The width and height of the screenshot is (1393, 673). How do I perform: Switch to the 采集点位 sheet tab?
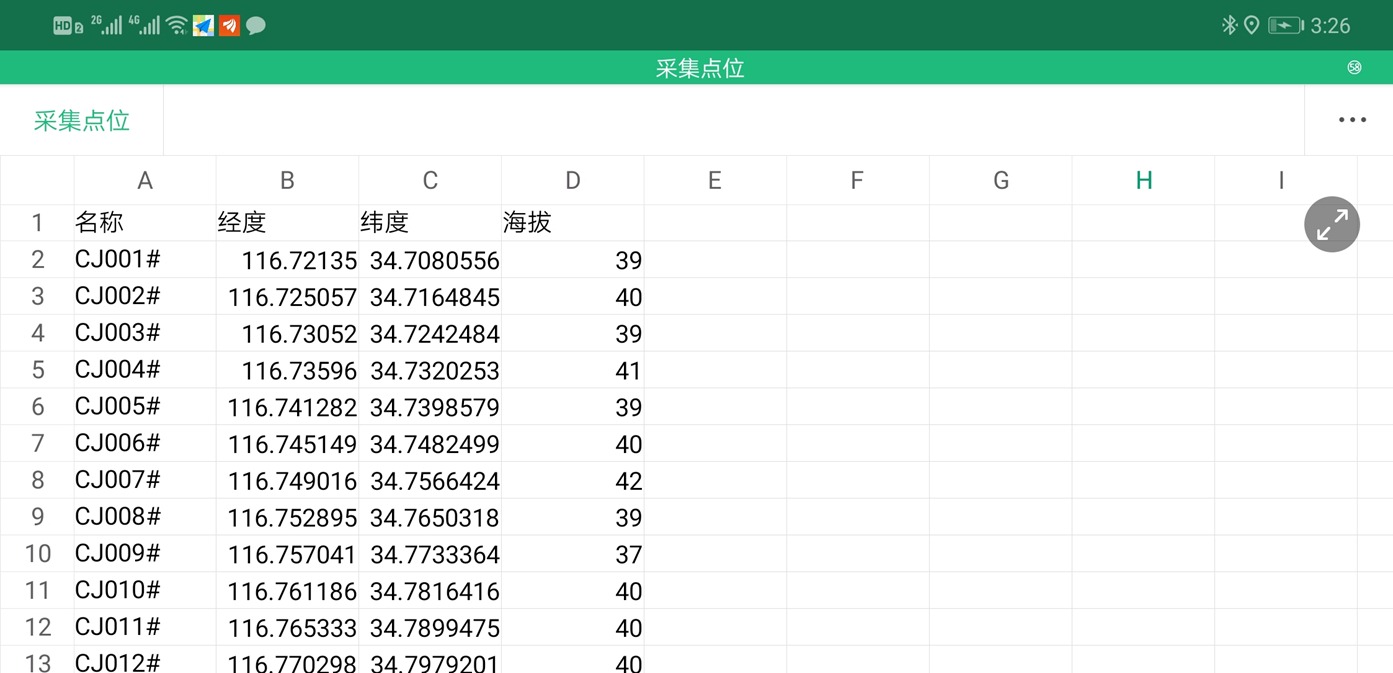coord(82,121)
